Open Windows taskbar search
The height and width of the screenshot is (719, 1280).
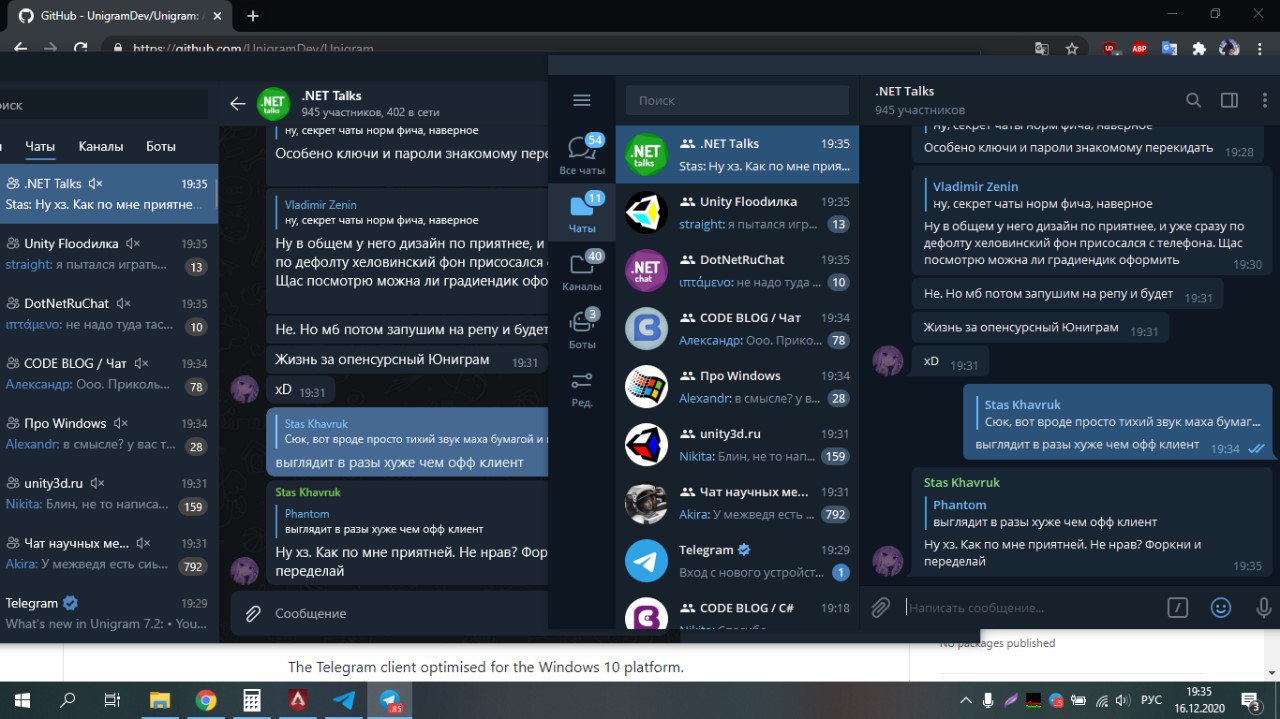pos(68,700)
